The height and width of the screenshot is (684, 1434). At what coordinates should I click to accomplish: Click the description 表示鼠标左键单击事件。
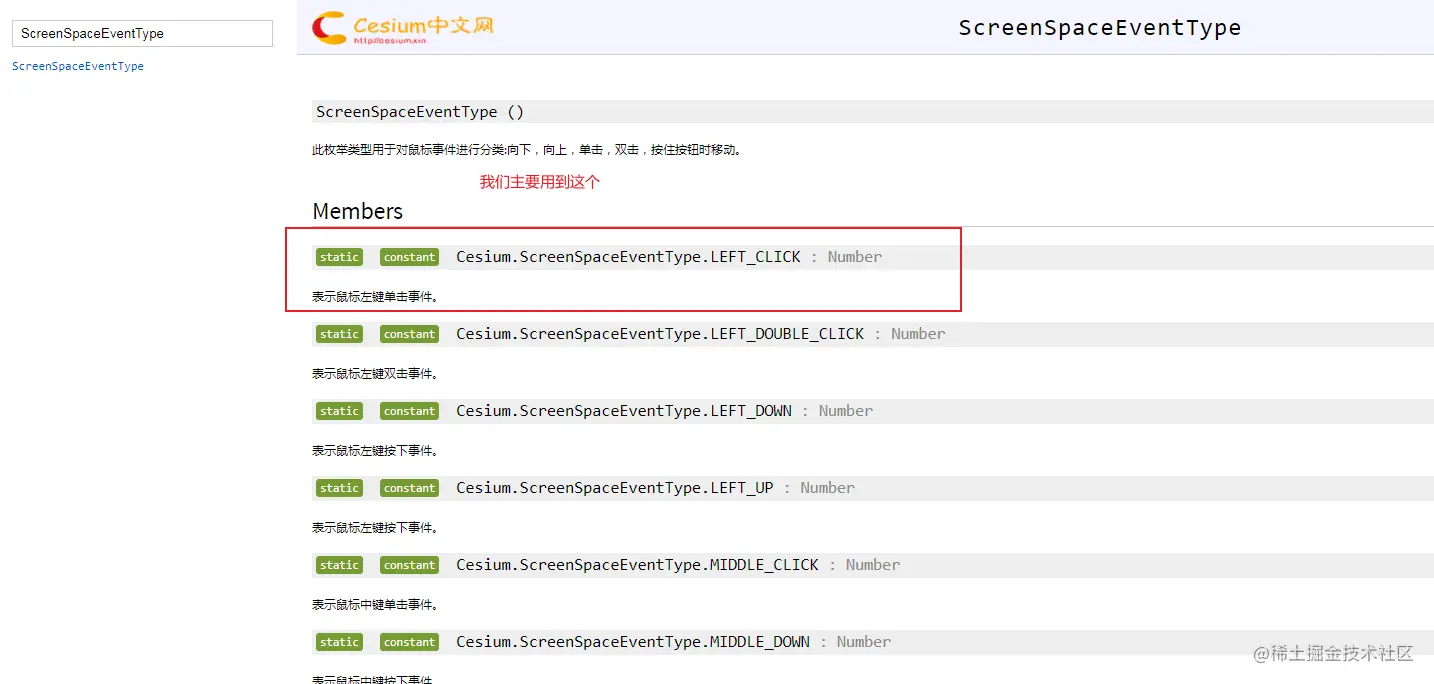(x=376, y=297)
